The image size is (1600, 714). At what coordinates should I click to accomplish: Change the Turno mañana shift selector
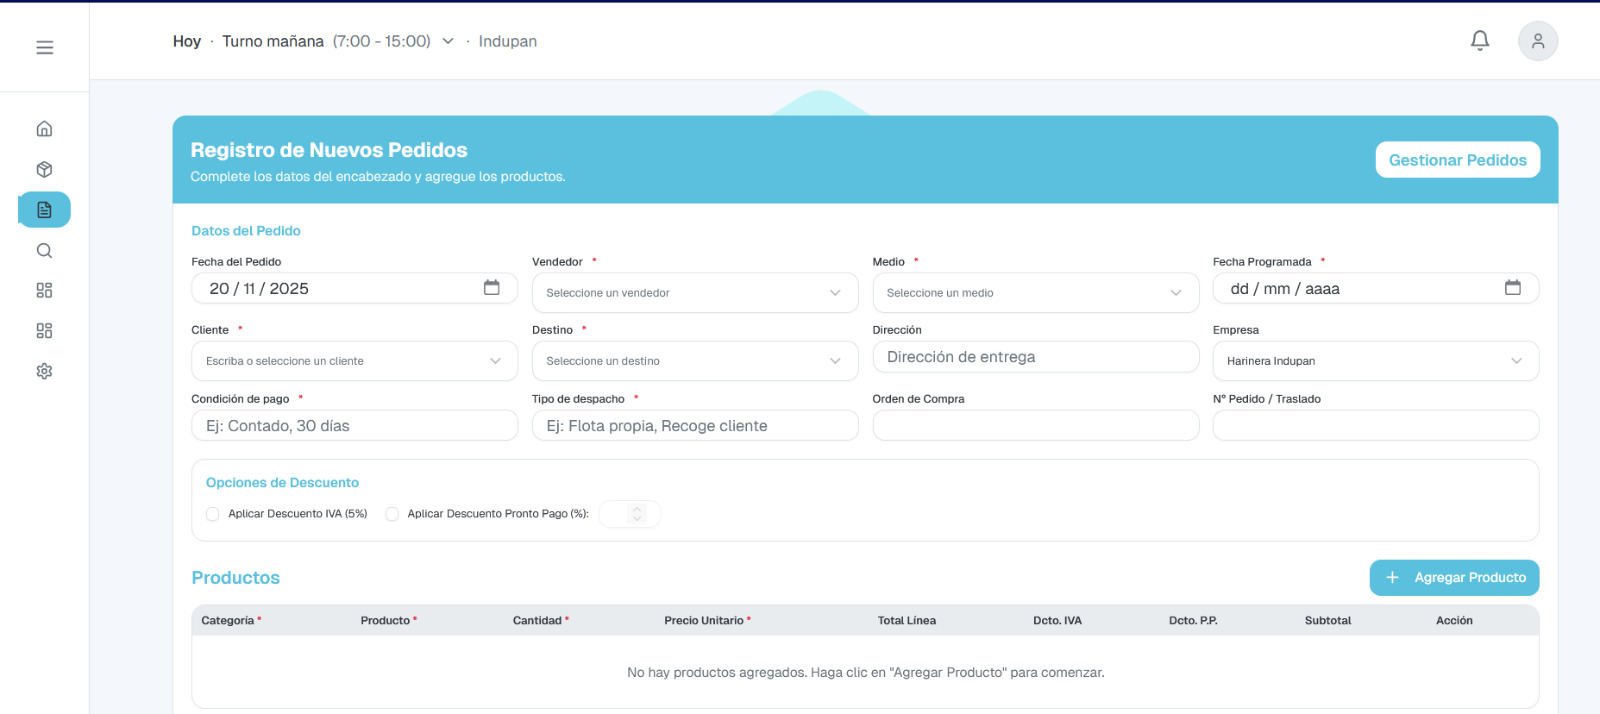click(x=338, y=41)
